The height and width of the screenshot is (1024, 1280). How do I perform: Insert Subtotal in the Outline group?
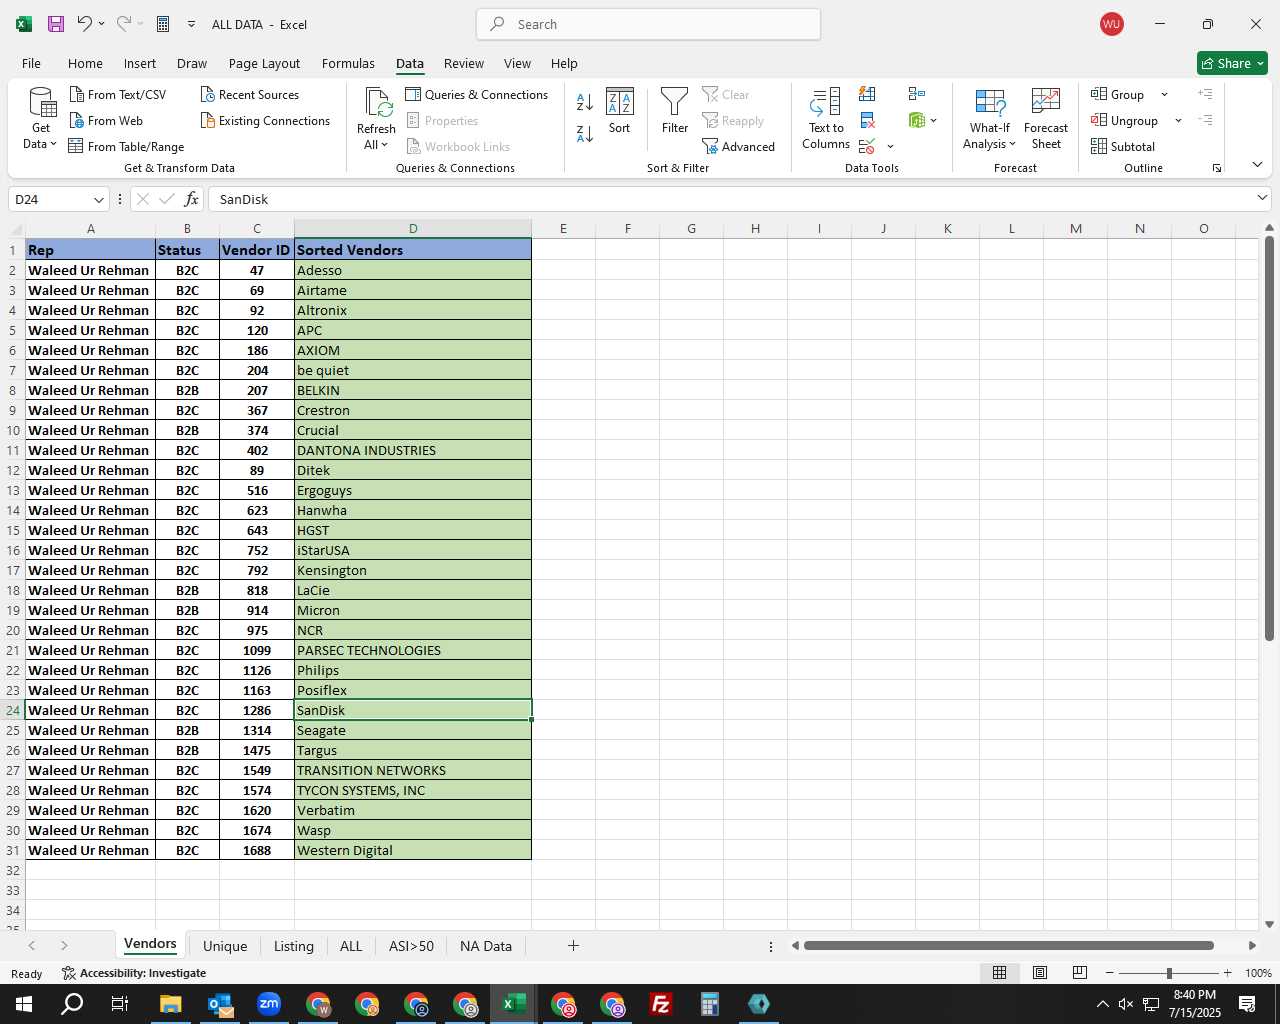click(1123, 146)
